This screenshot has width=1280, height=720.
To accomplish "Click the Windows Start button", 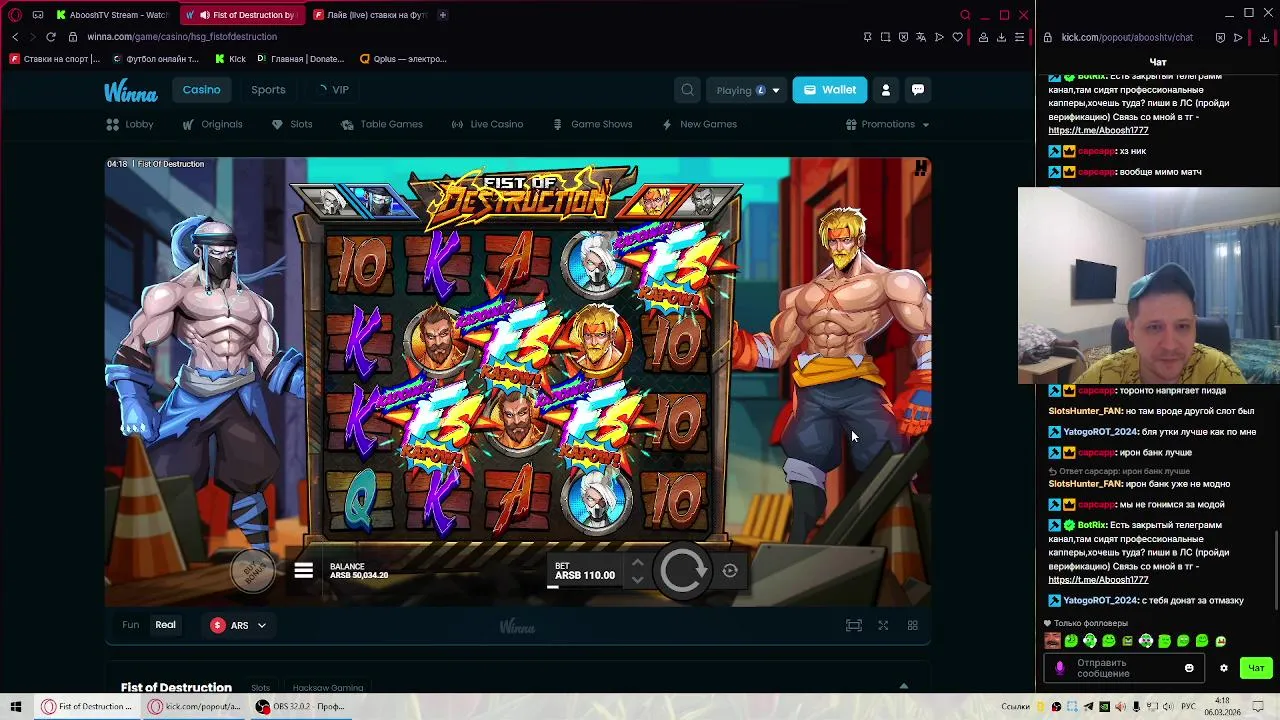I will (x=15, y=707).
